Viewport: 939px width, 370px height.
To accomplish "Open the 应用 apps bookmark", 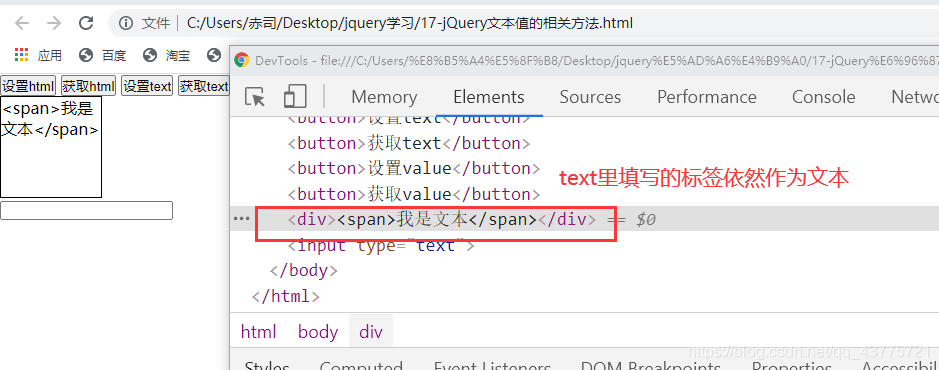I will pos(38,56).
